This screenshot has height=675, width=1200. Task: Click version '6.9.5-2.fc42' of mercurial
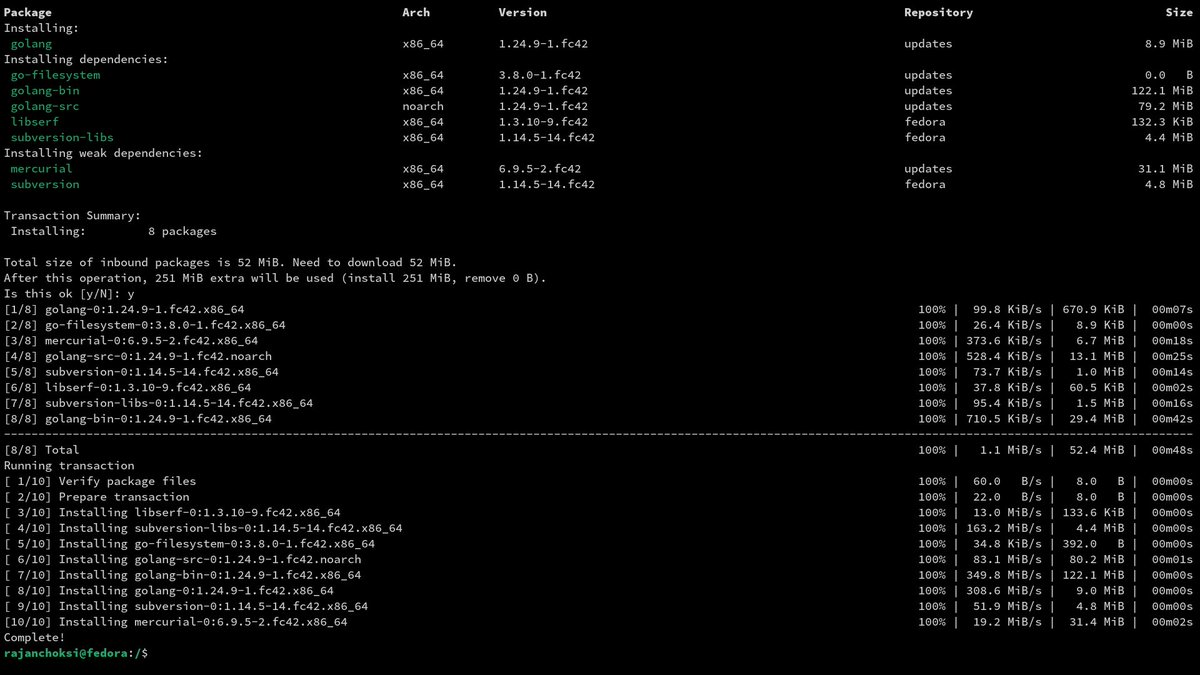pyautogui.click(x=540, y=169)
